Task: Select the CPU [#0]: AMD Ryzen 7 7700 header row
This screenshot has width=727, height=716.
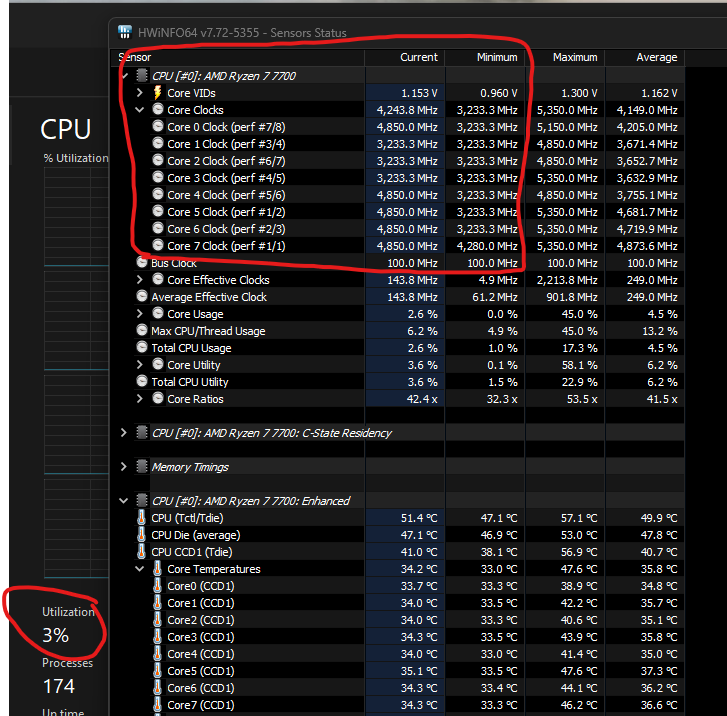Action: tap(398, 76)
